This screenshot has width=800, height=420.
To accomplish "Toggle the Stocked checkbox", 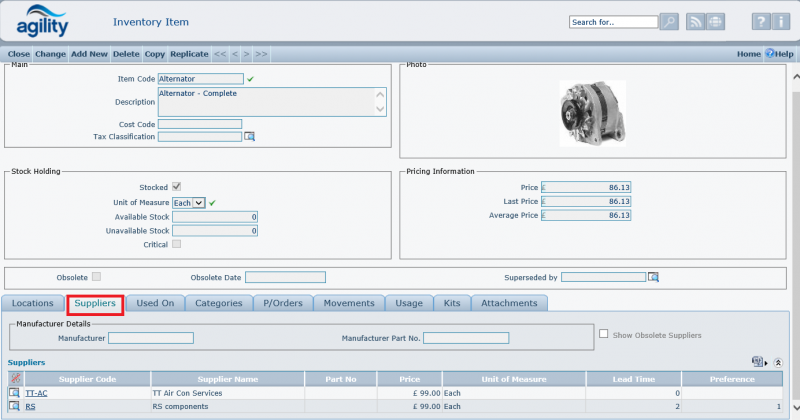I will (177, 187).
